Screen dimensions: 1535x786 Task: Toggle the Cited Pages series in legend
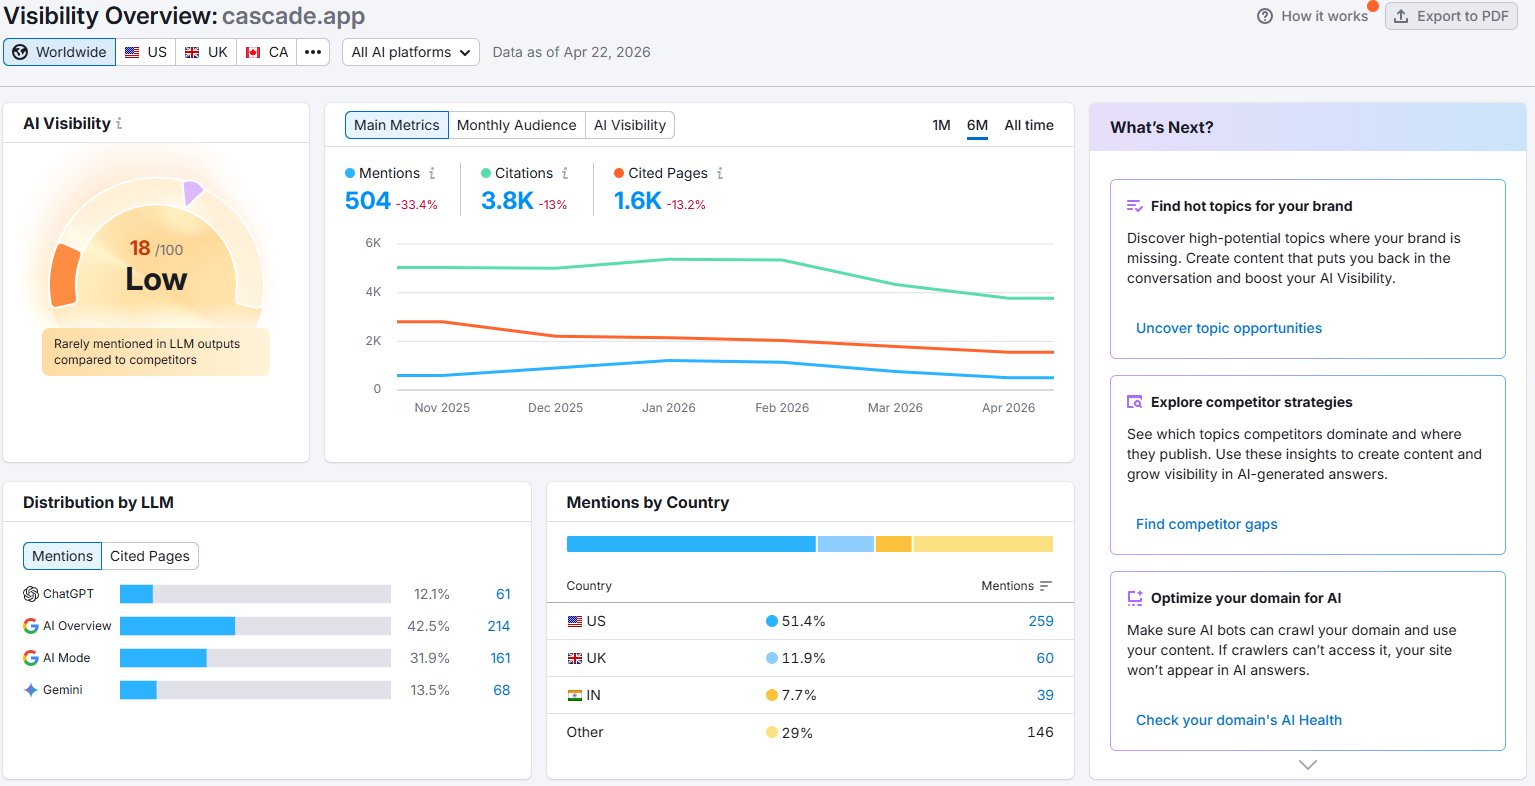click(661, 173)
